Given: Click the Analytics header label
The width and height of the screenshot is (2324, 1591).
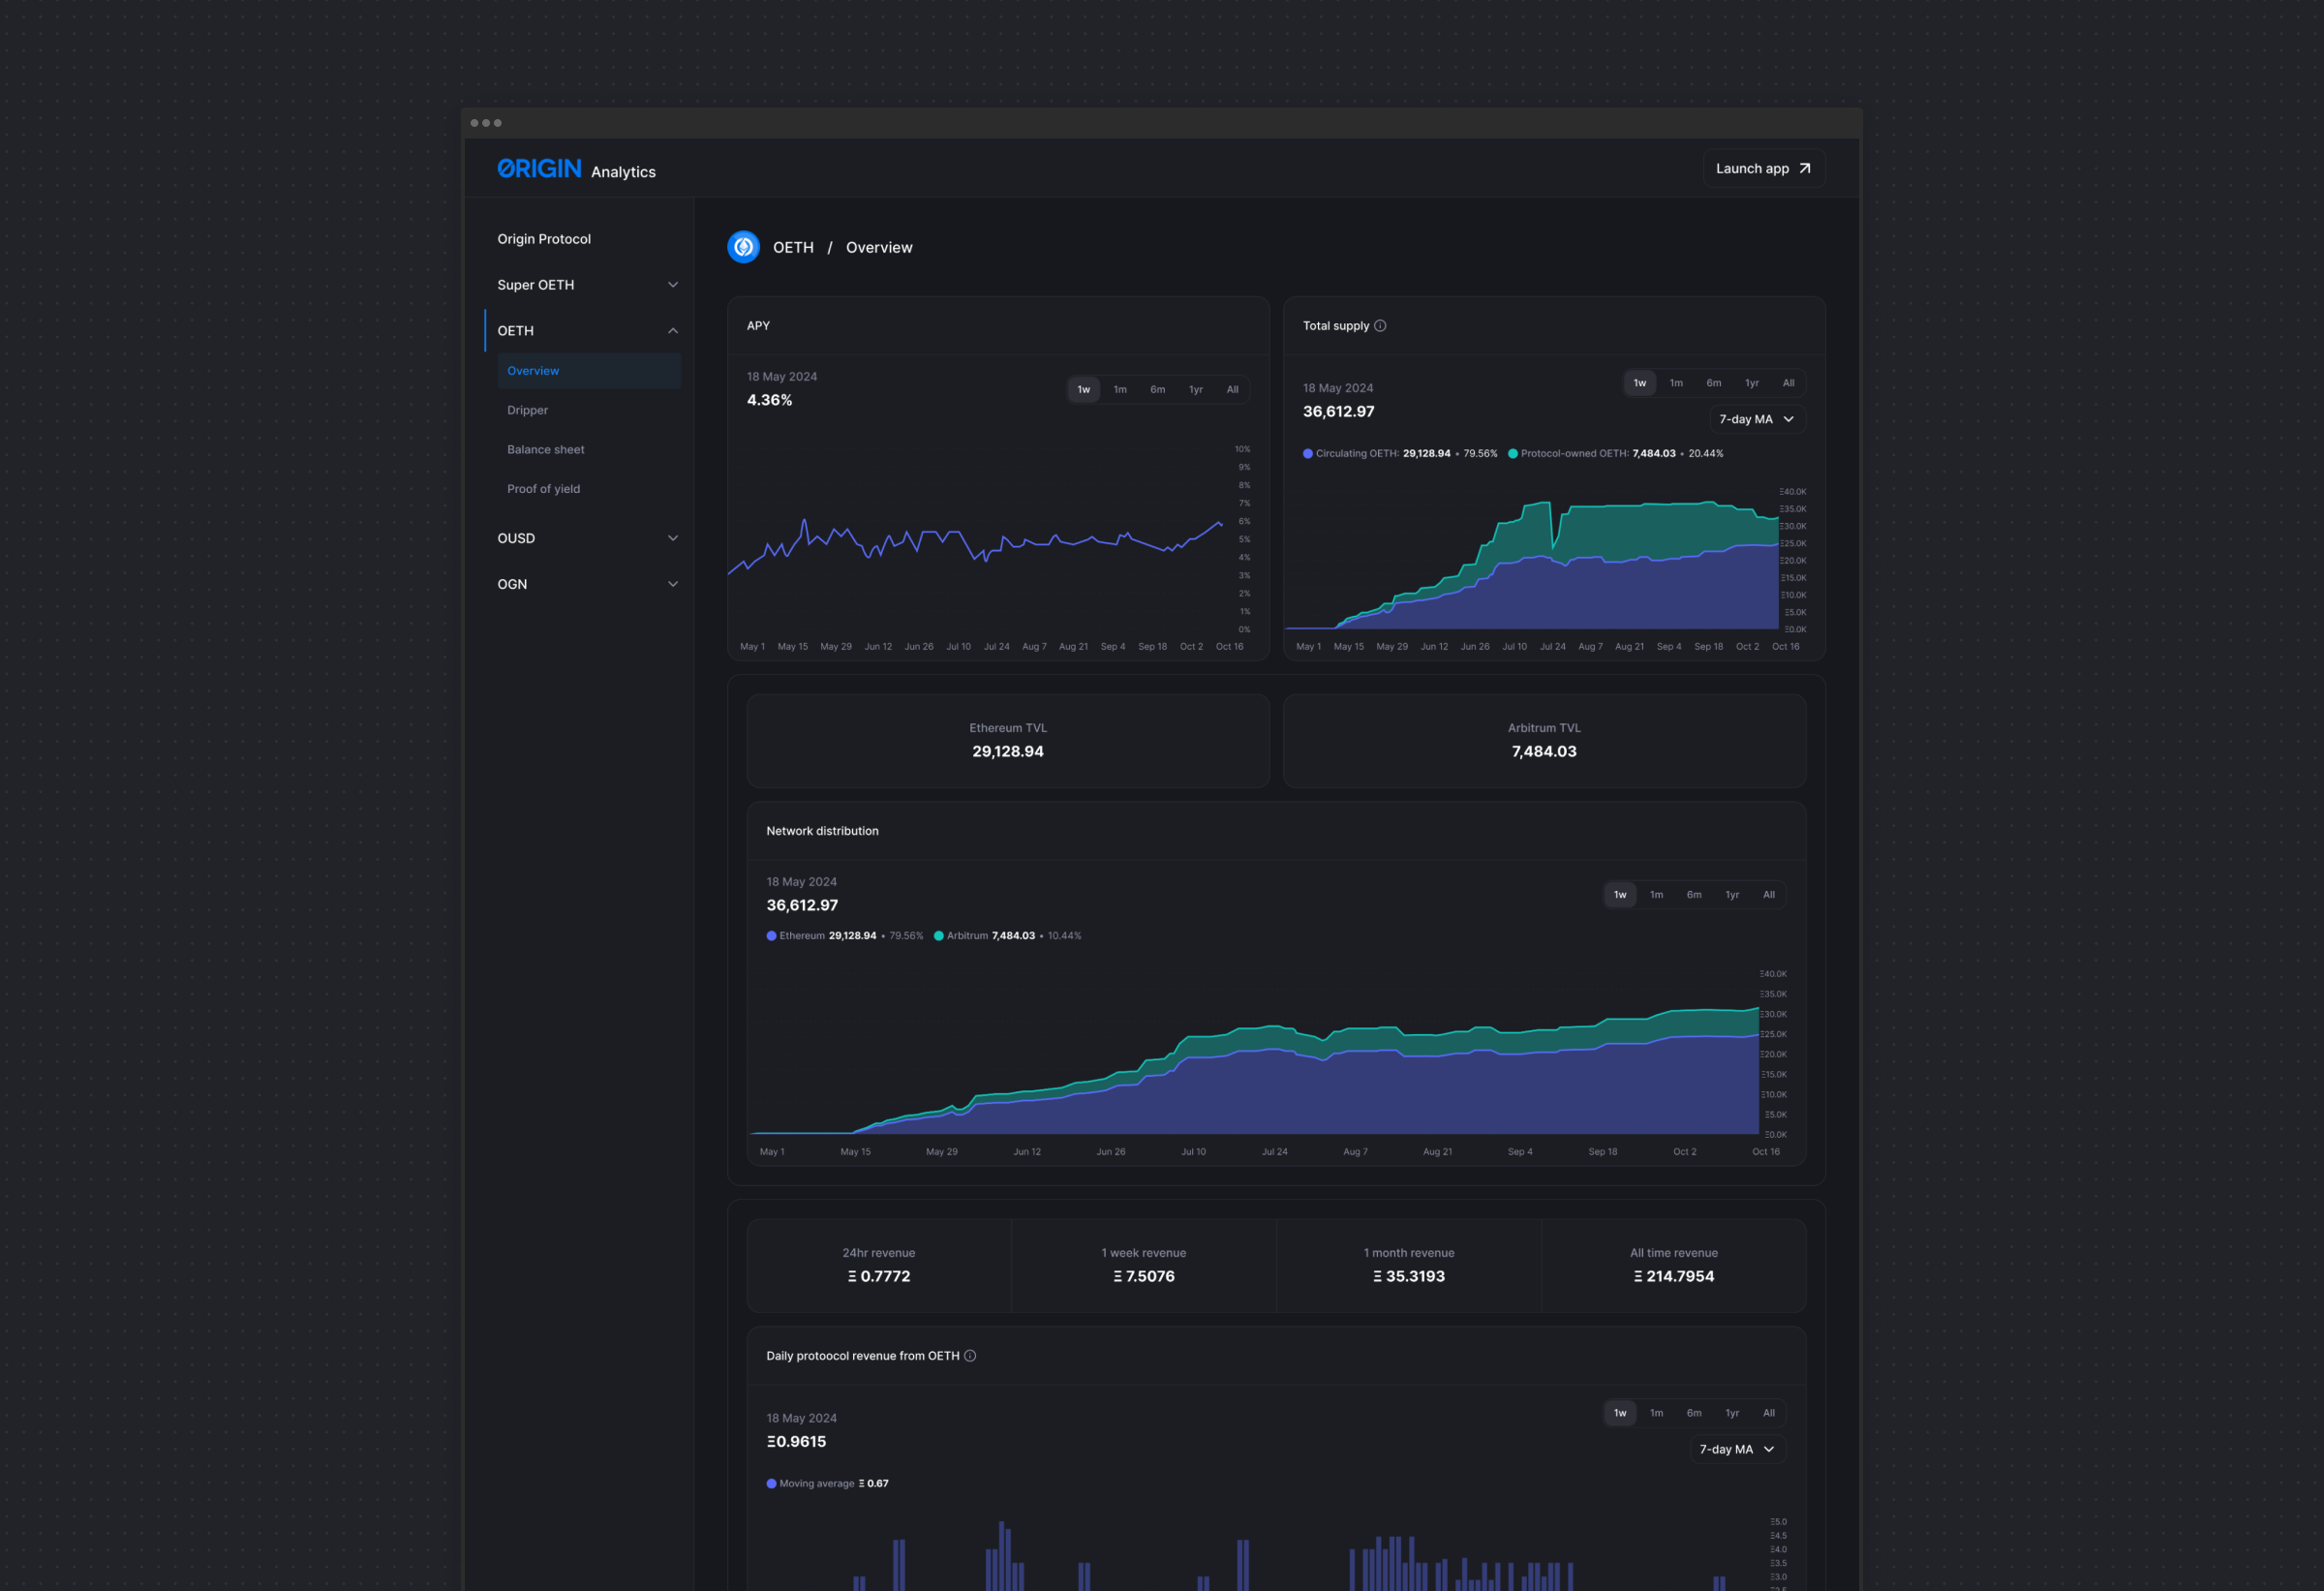Looking at the screenshot, I should [623, 172].
